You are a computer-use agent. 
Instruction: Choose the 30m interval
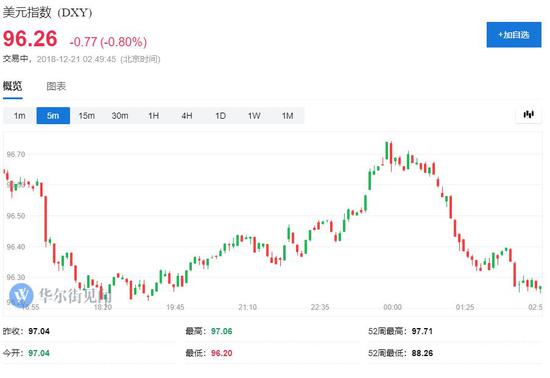[x=120, y=116]
